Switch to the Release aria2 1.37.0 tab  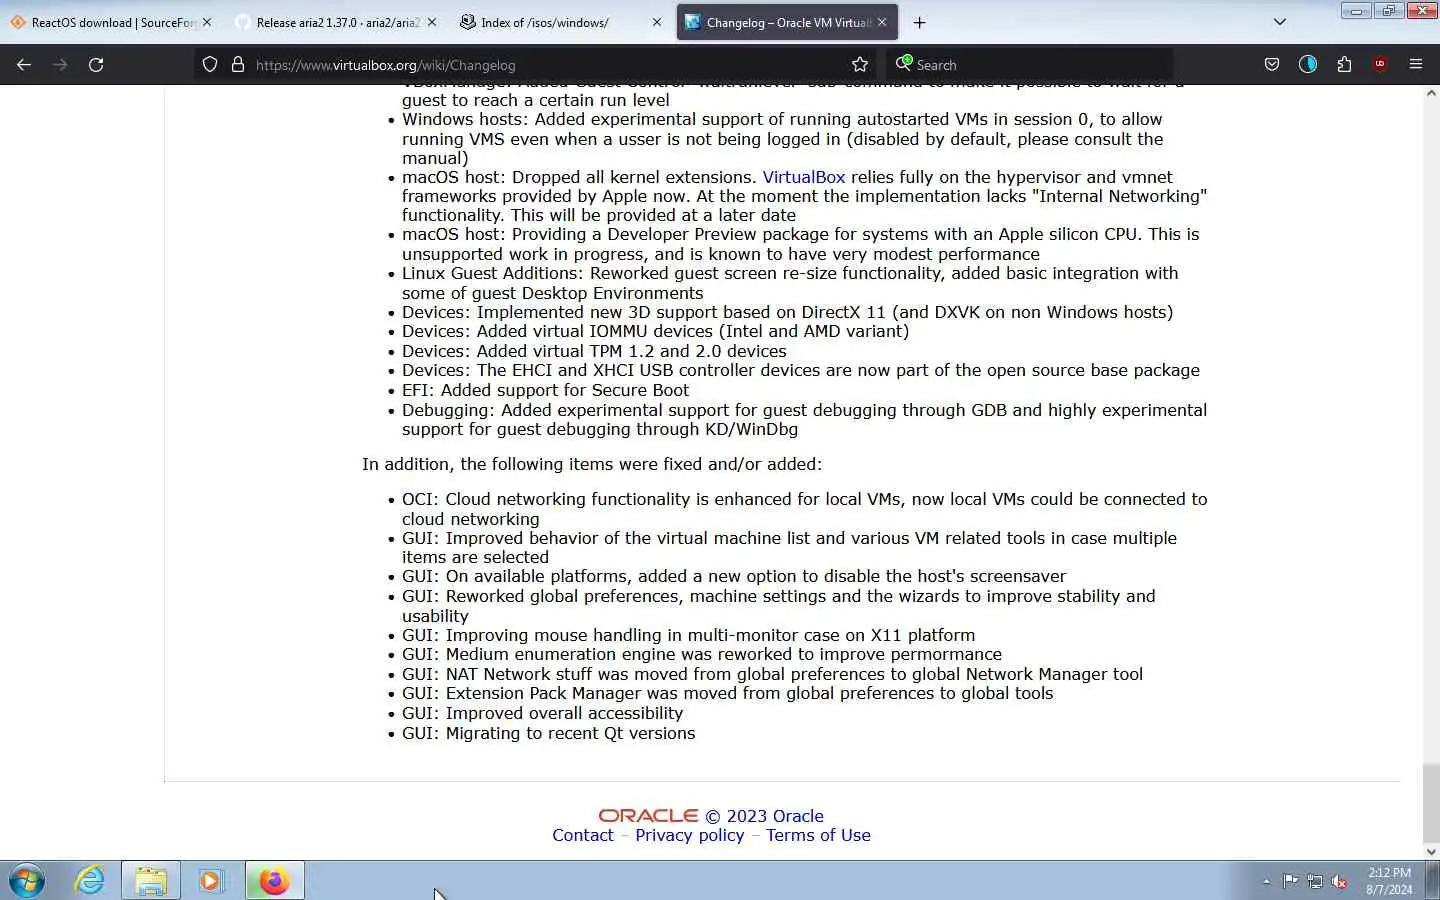click(336, 22)
